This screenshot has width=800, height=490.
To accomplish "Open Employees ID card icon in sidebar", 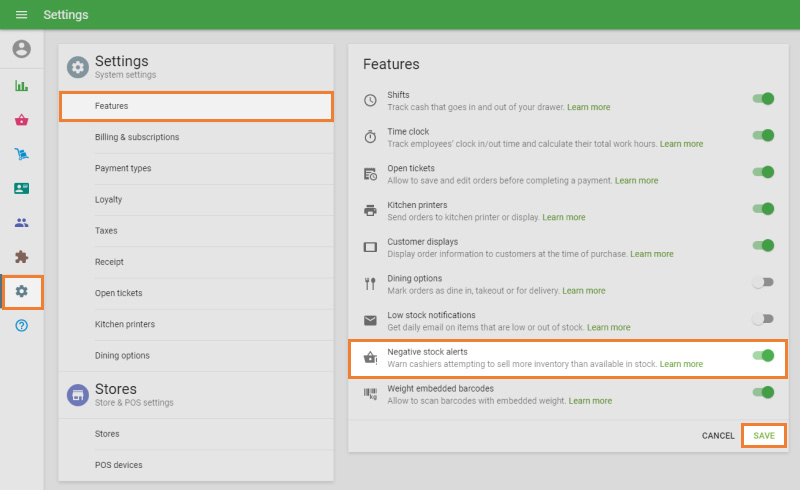I will click(21, 188).
